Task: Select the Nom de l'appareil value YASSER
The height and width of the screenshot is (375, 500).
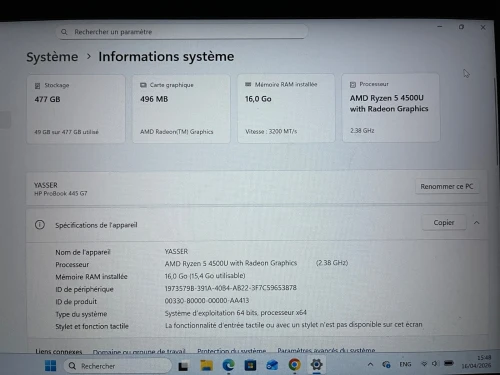Action: 176,251
